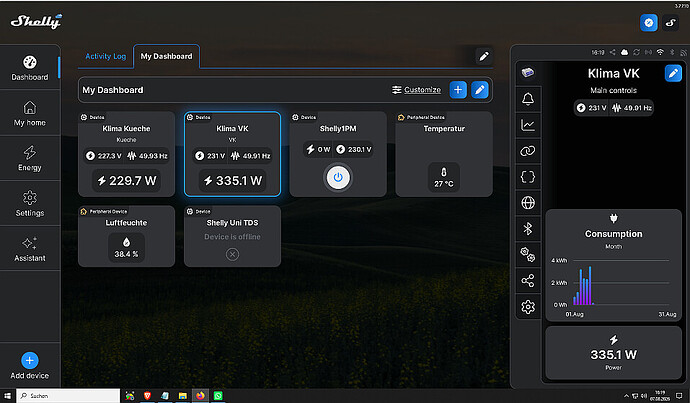Click the 229.7 W reading on Klima Kueche
Screen dimensions: 690x403
tap(127, 181)
